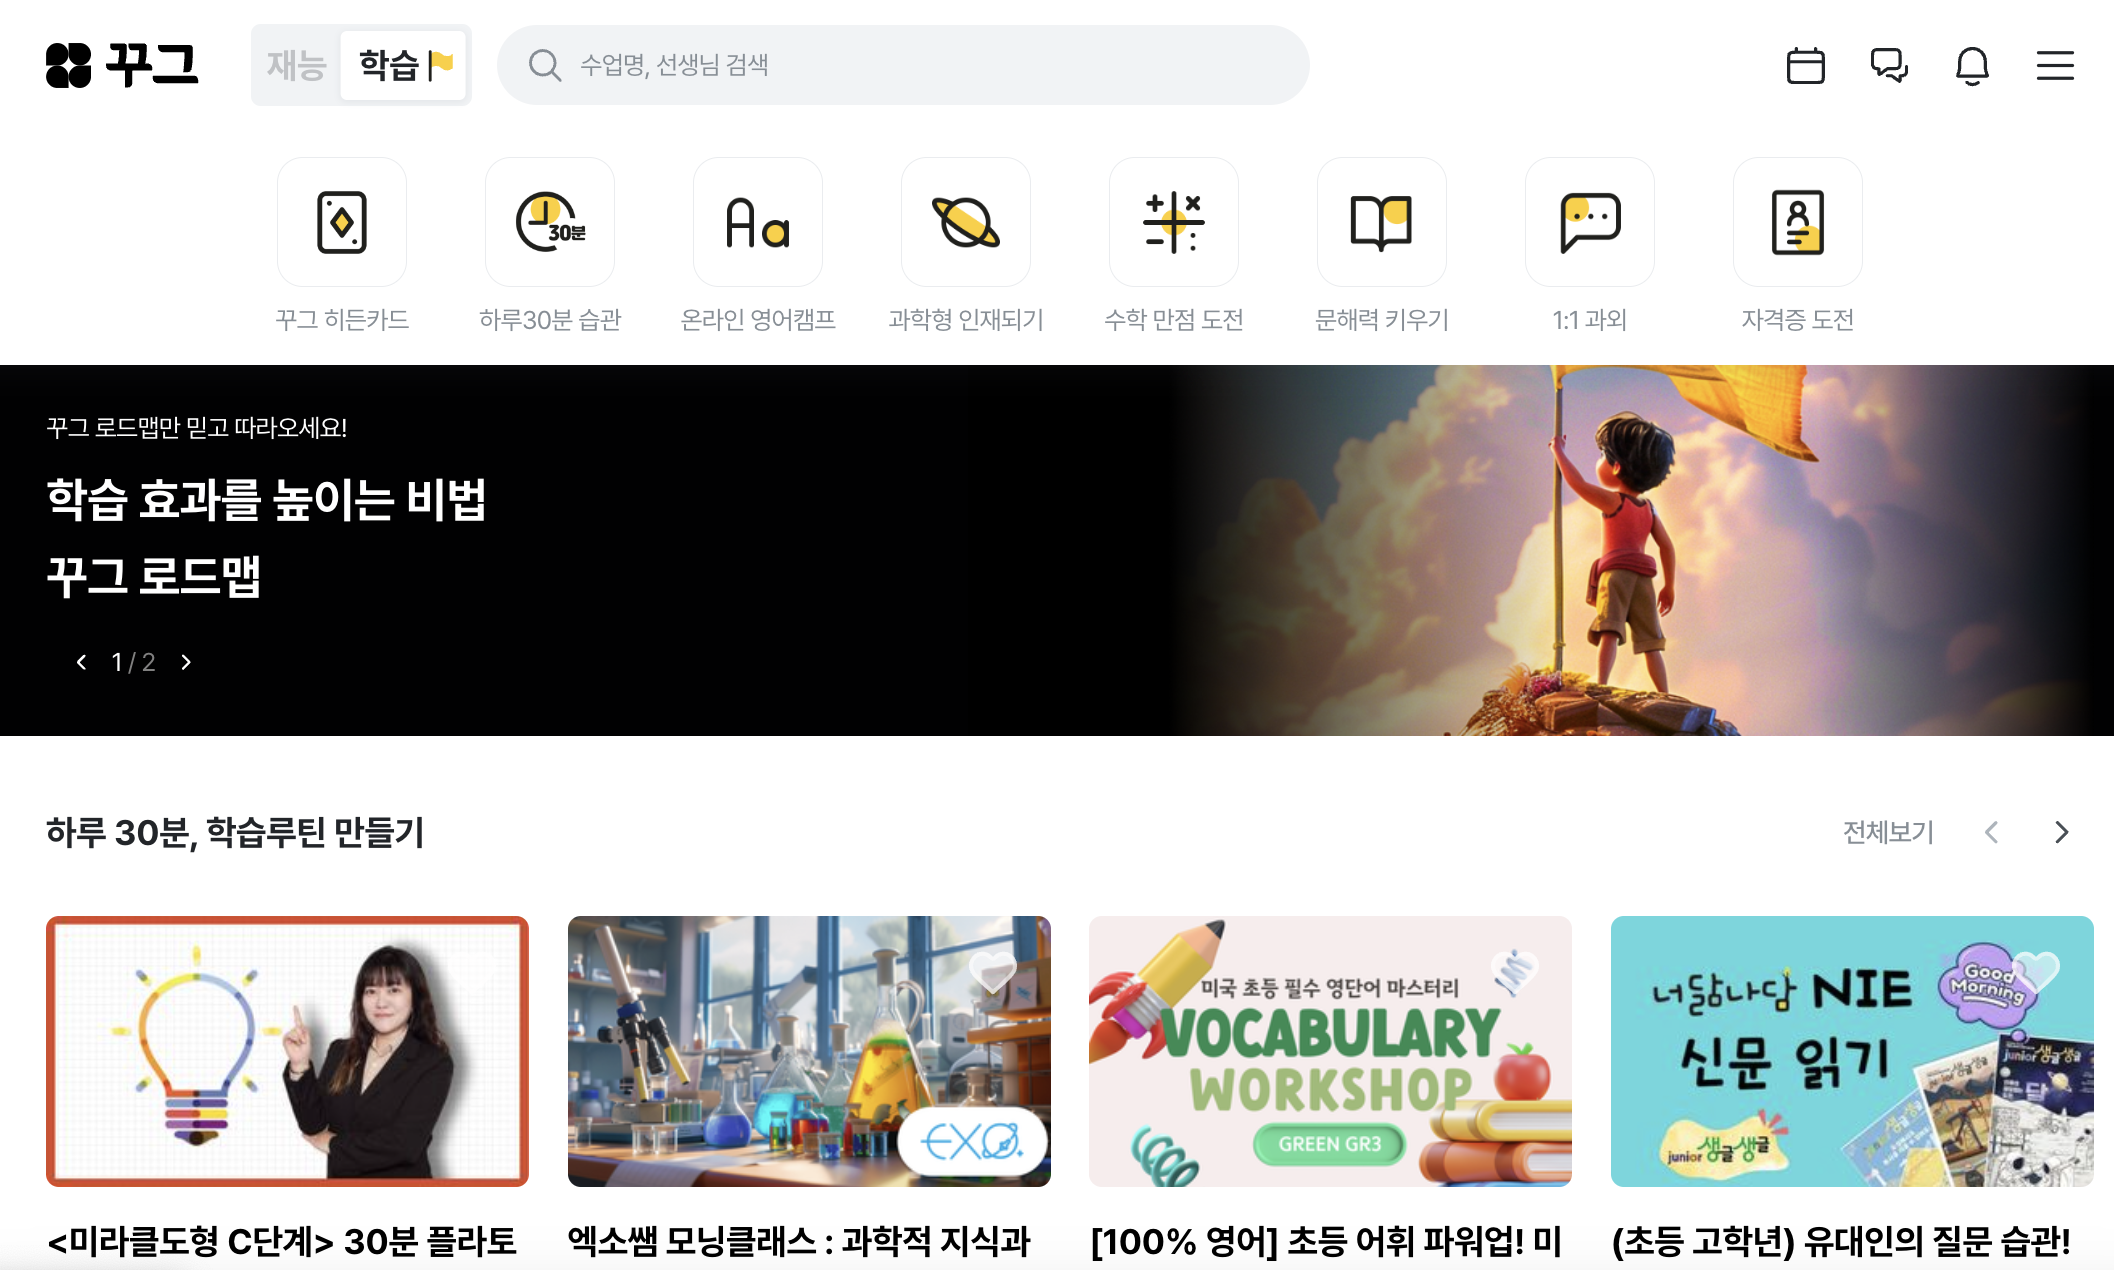Image resolution: width=2114 pixels, height=1270 pixels.
Task: Open the 문해력 키우기 book icon
Action: [1382, 222]
